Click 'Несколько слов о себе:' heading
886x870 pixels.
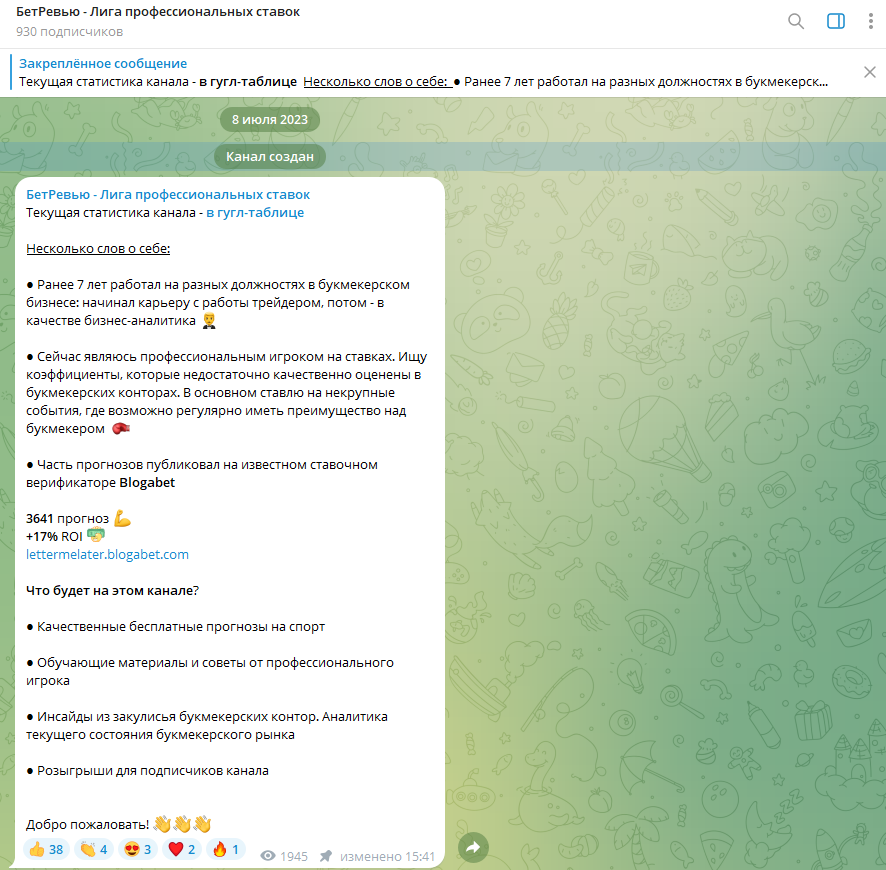click(98, 249)
